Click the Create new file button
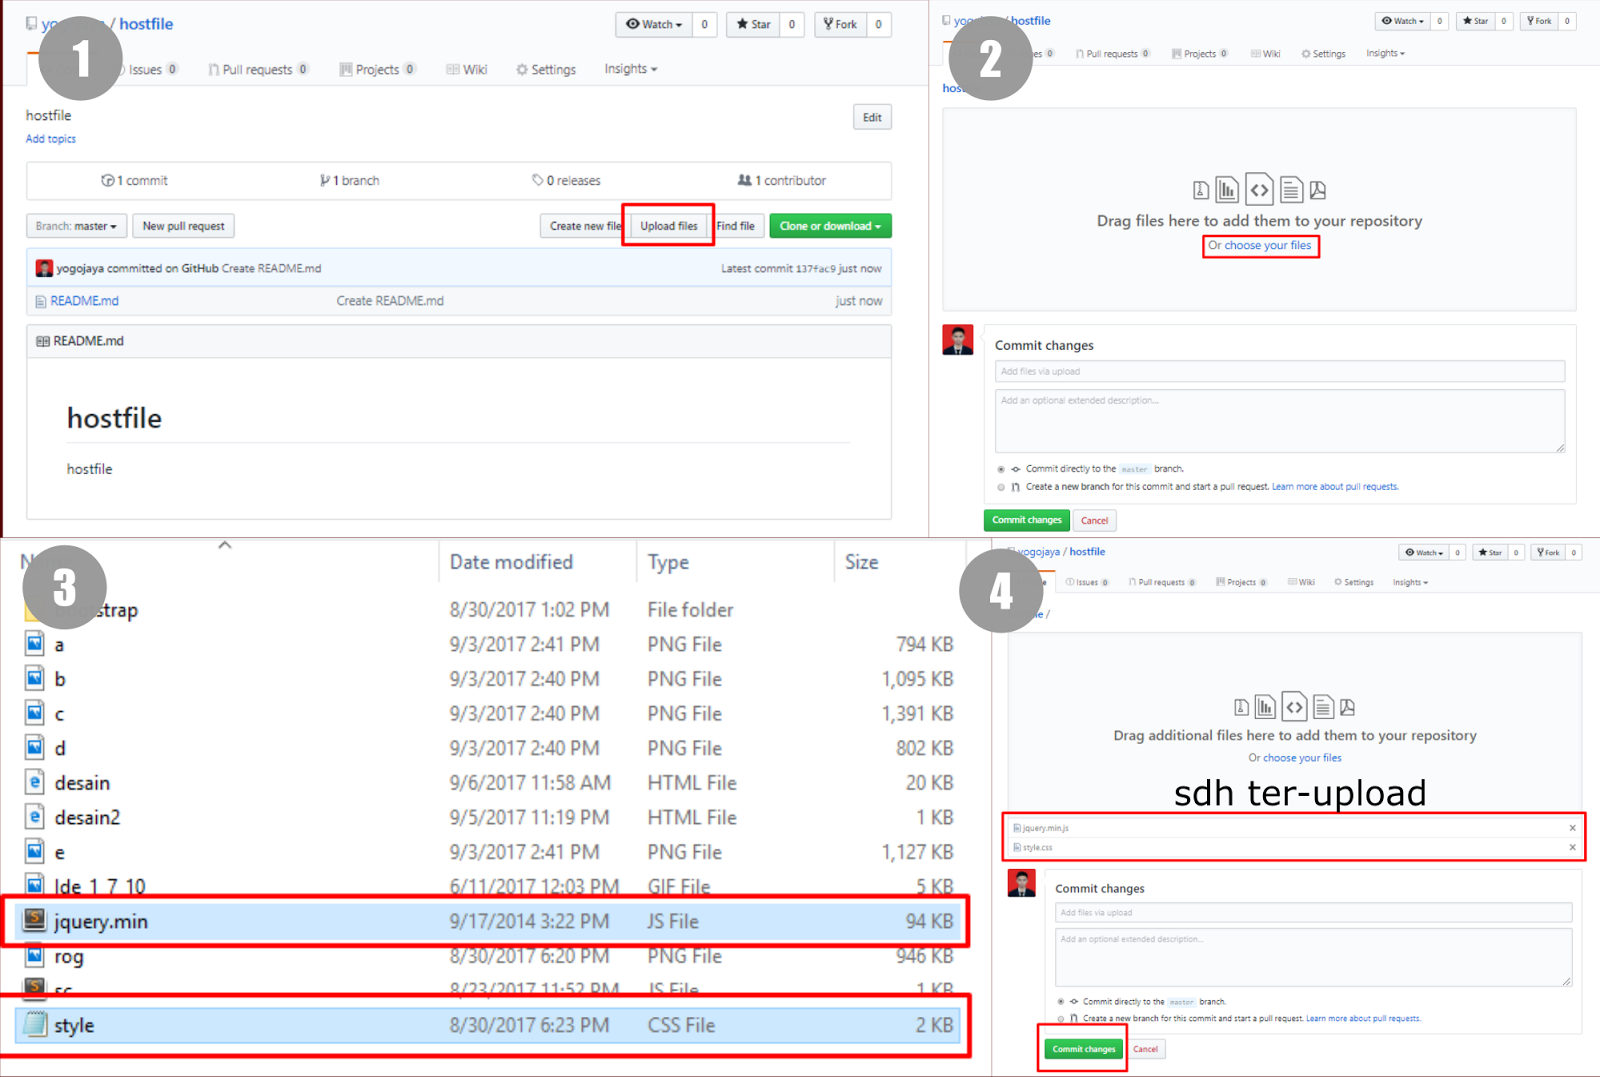Viewport: 1600px width, 1077px height. [x=583, y=226]
